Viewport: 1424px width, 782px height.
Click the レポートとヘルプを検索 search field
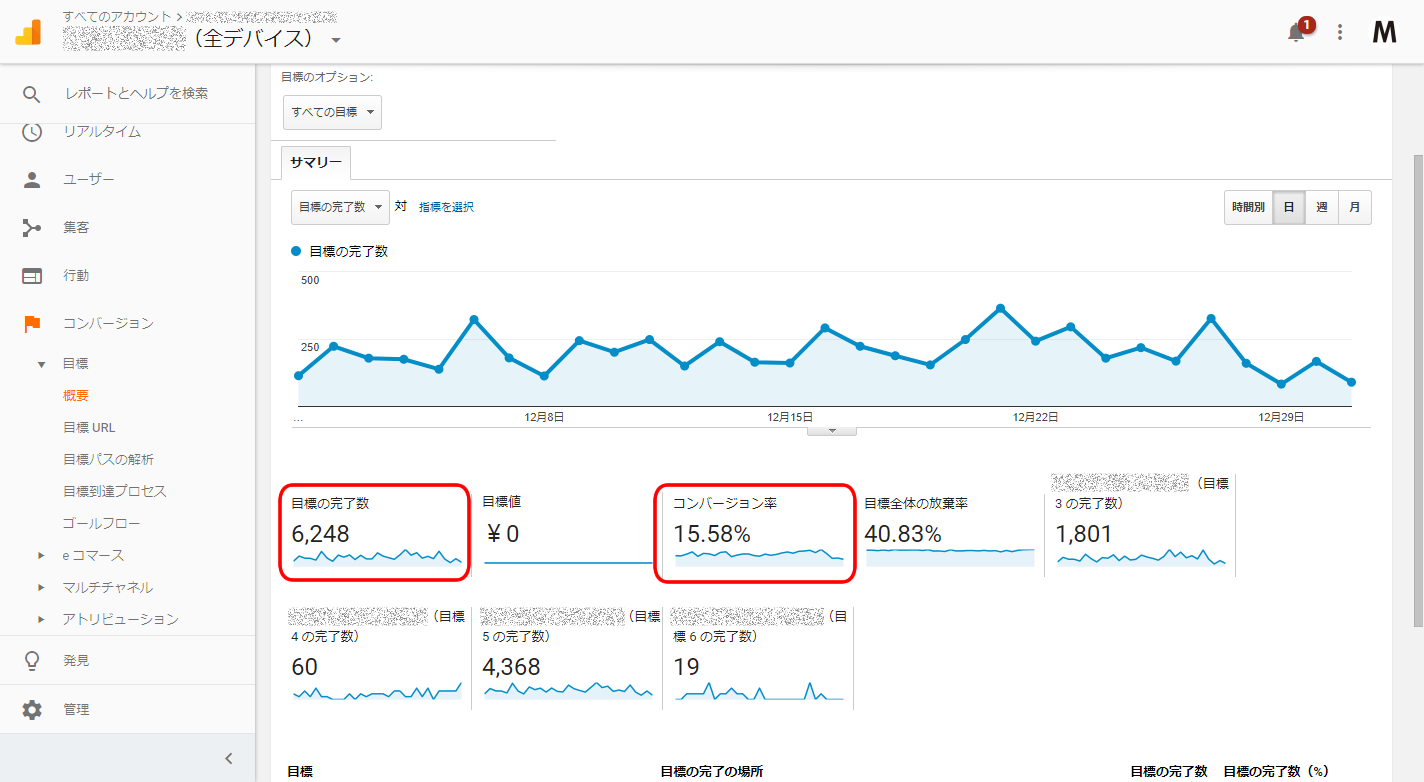136,93
